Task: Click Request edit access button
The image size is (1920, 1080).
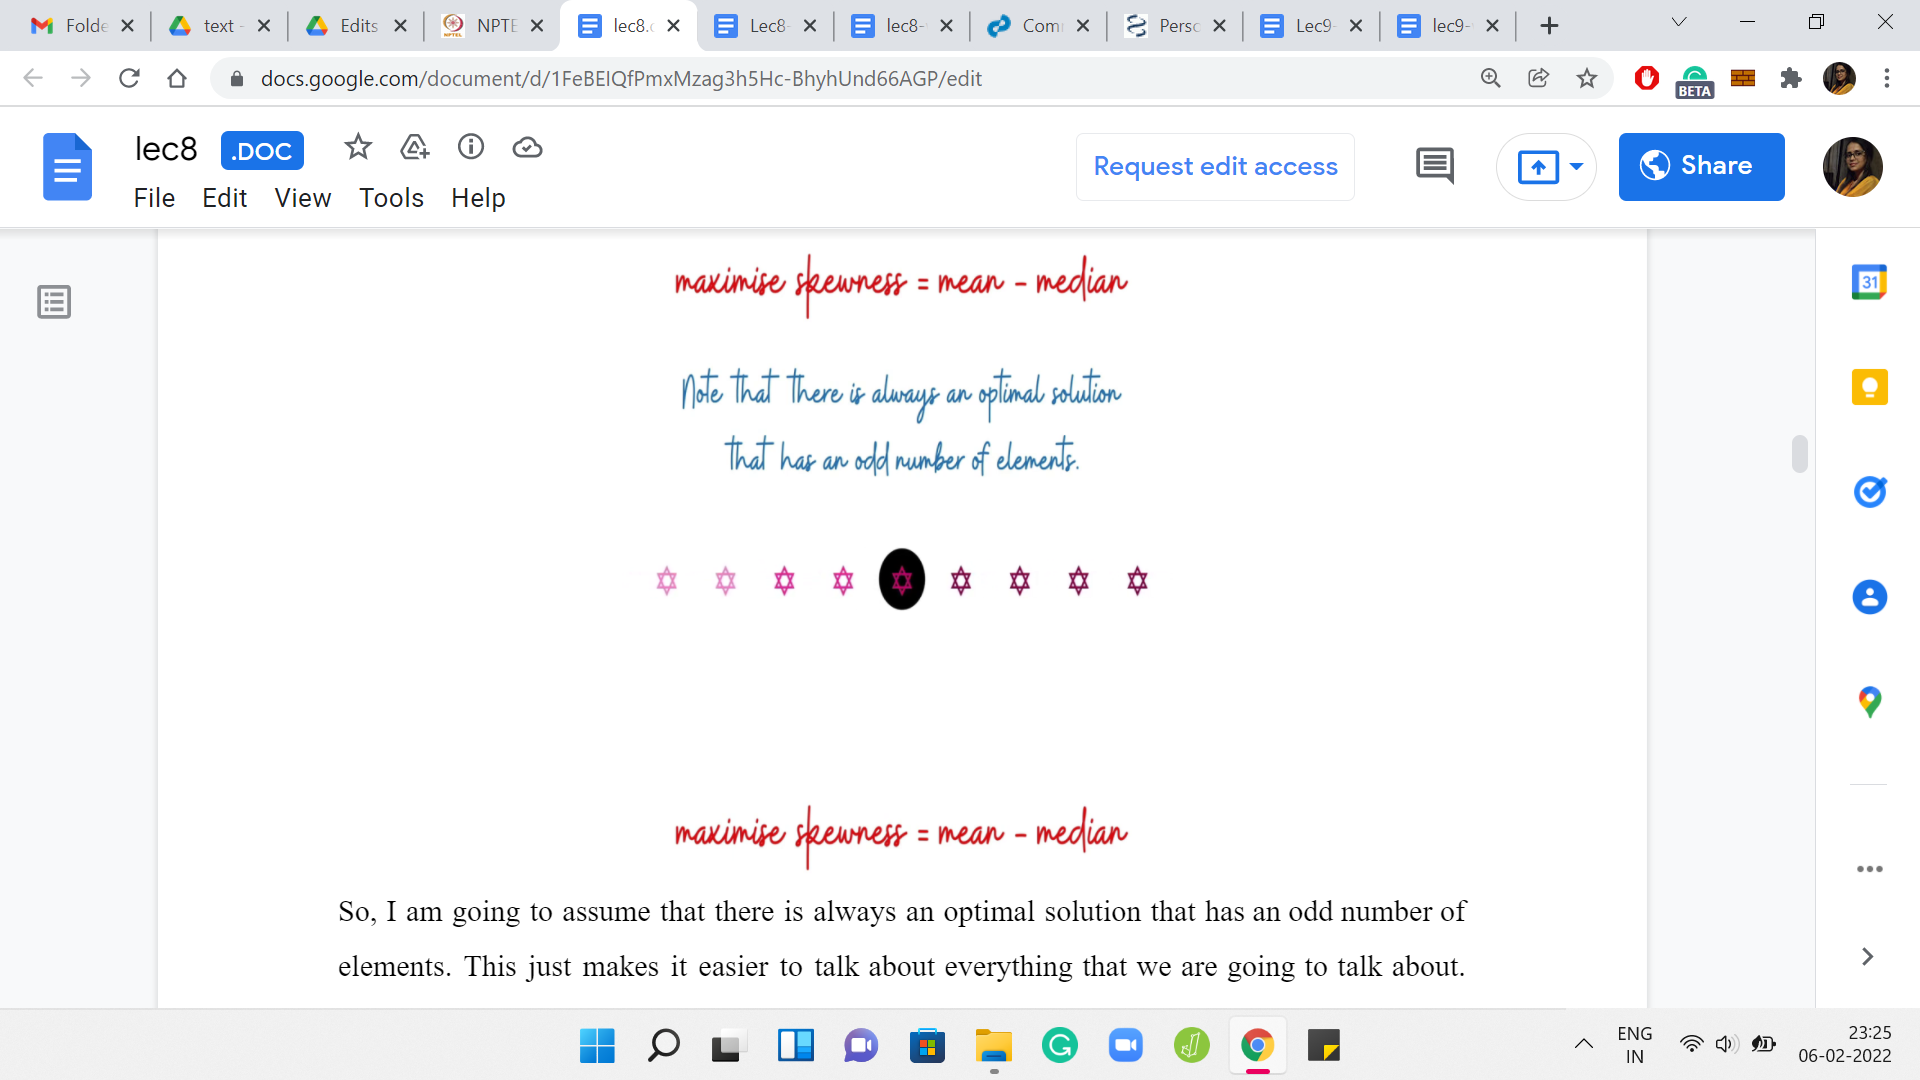Action: tap(1215, 167)
